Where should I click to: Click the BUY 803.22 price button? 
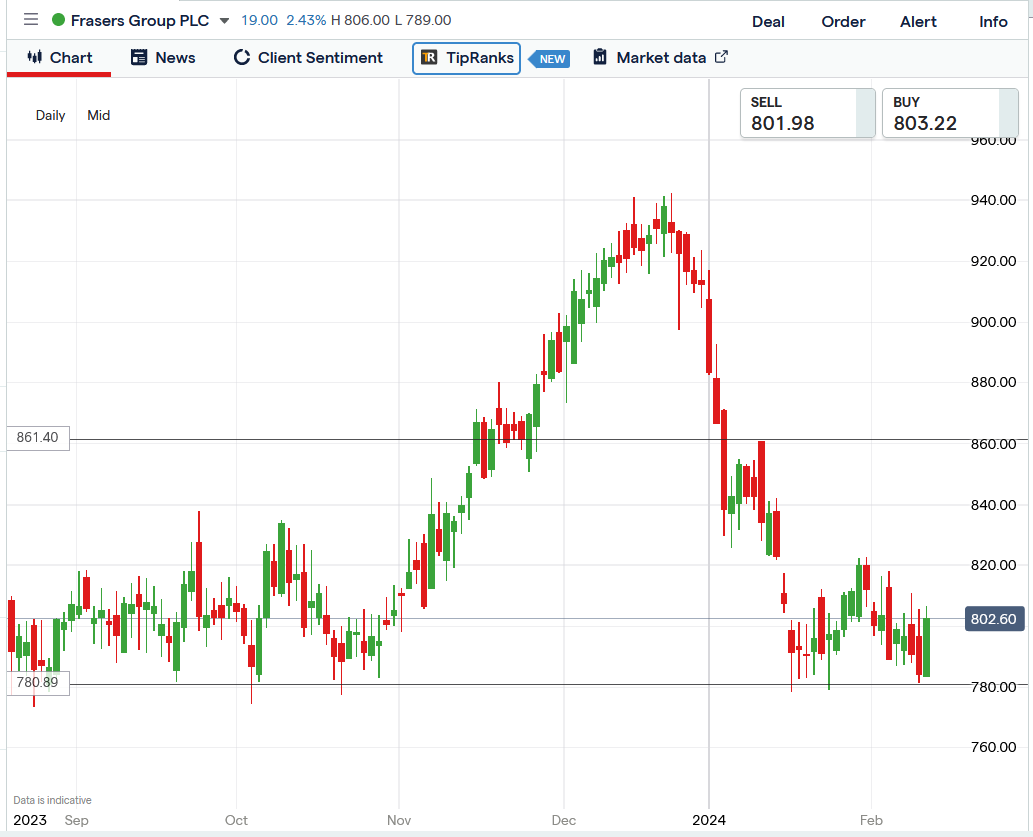click(950, 113)
